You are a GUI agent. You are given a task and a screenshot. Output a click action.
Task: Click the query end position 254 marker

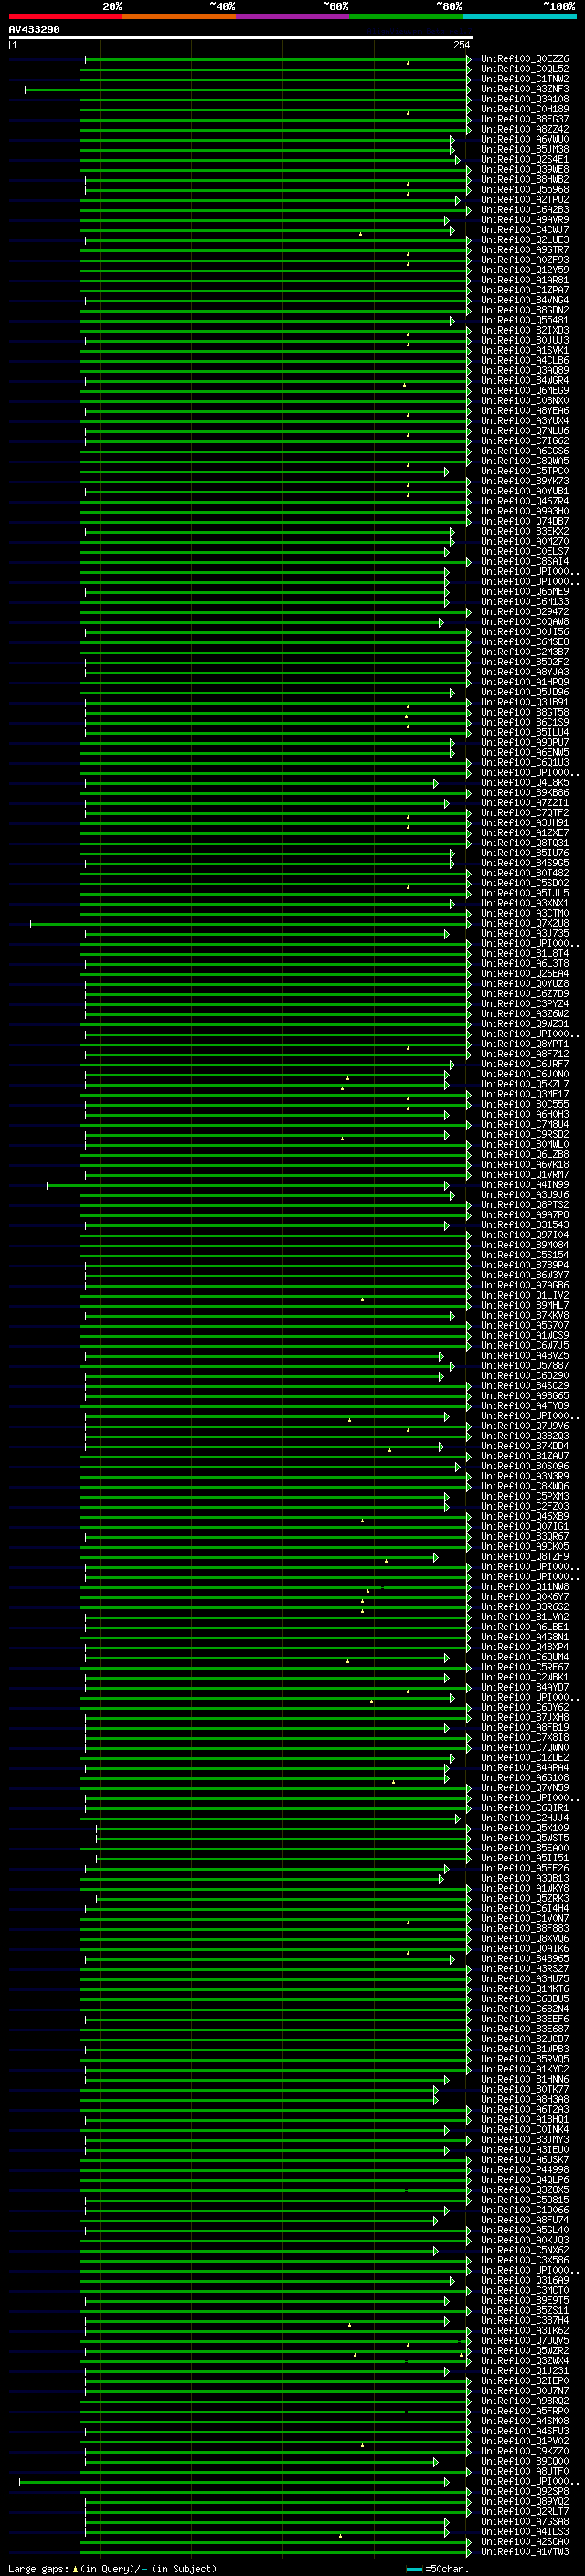(x=462, y=45)
